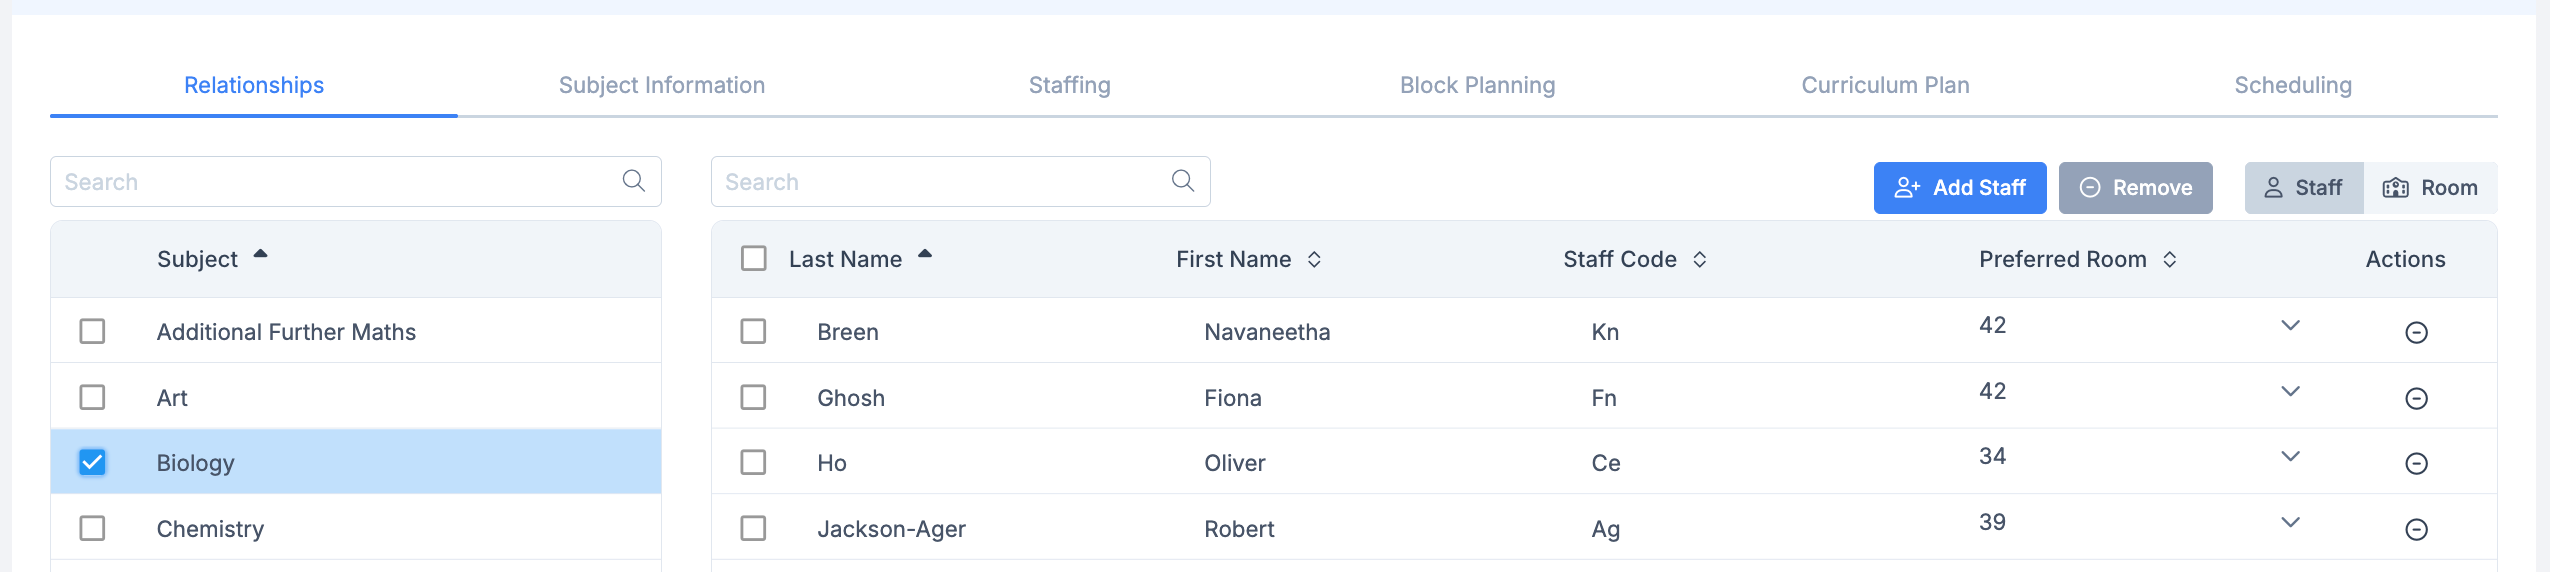Click the search magnifier in subject search box
Image resolution: width=2550 pixels, height=572 pixels.
(x=634, y=181)
